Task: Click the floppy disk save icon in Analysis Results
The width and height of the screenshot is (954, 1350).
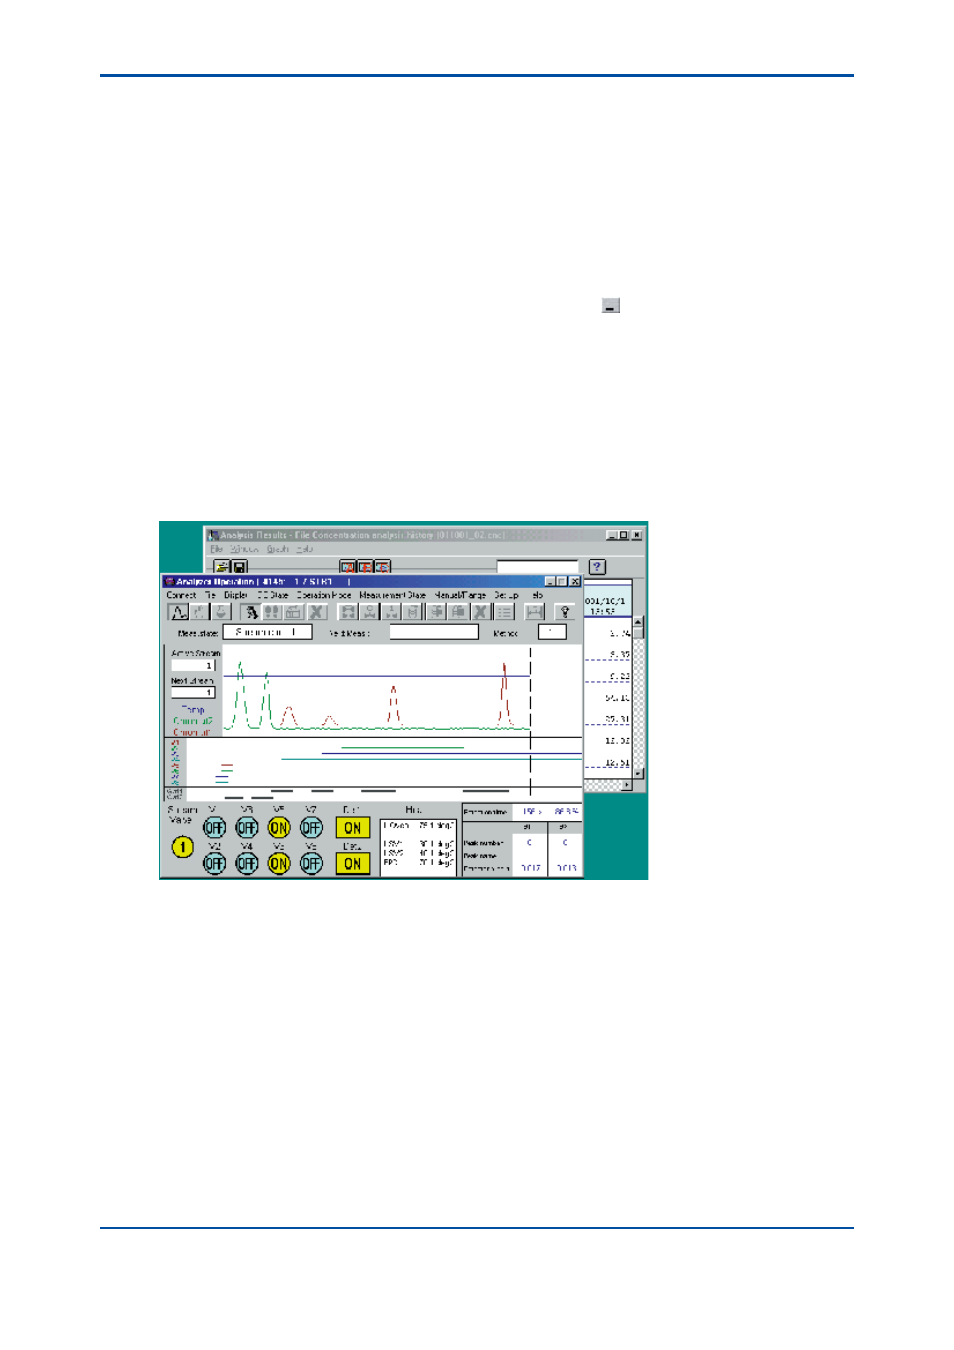Action: [x=240, y=567]
